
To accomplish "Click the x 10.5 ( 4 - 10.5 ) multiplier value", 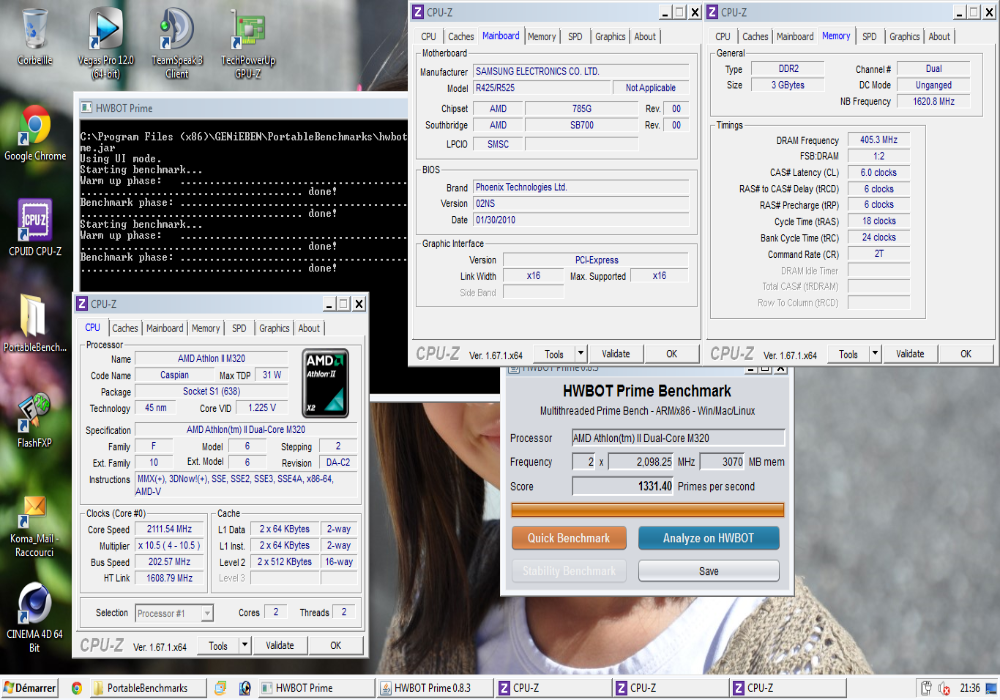I will click(170, 546).
